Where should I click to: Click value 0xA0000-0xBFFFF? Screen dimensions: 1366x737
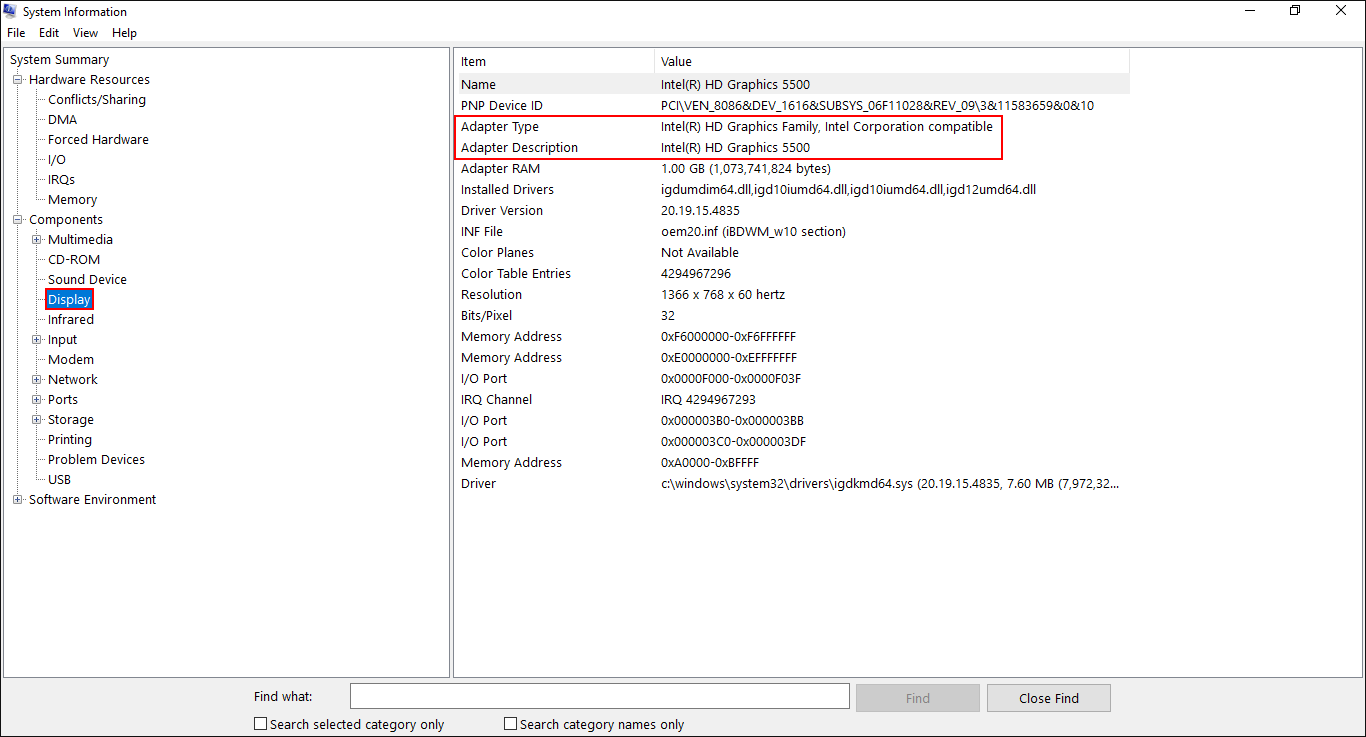pos(710,463)
